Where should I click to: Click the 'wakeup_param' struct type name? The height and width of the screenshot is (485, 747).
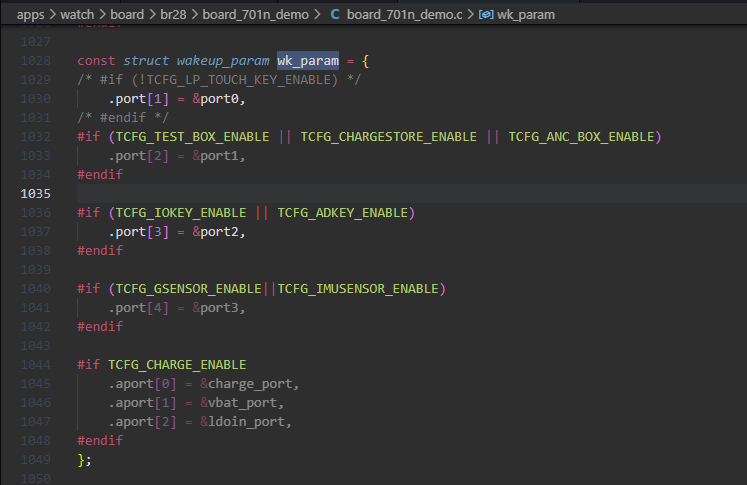coord(223,61)
